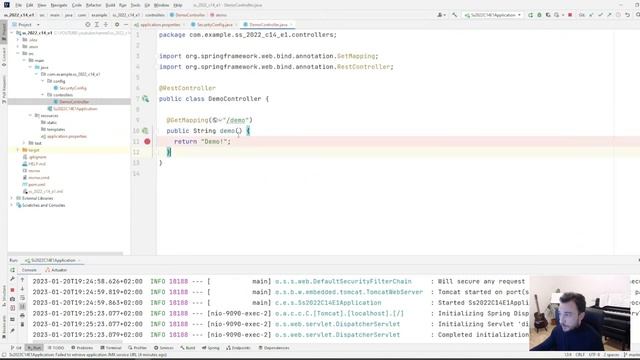Select the DemoController.java editor tab

[x=268, y=25]
